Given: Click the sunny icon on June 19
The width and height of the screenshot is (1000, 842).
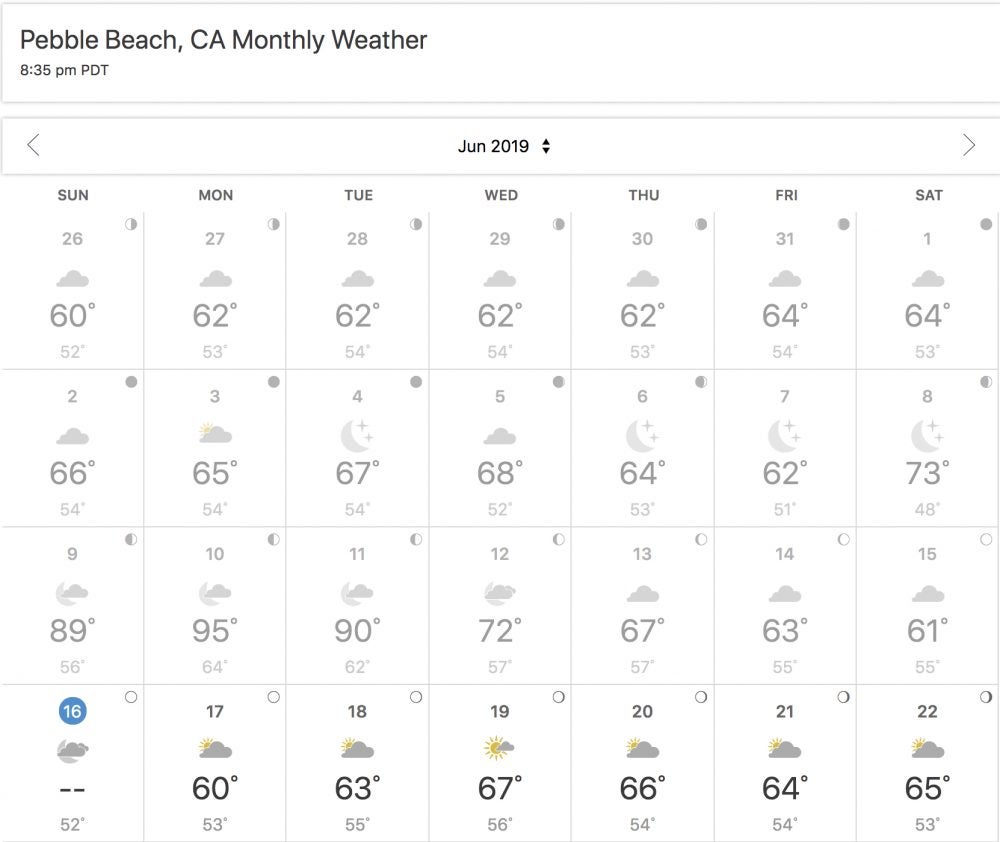Looking at the screenshot, I should [499, 748].
